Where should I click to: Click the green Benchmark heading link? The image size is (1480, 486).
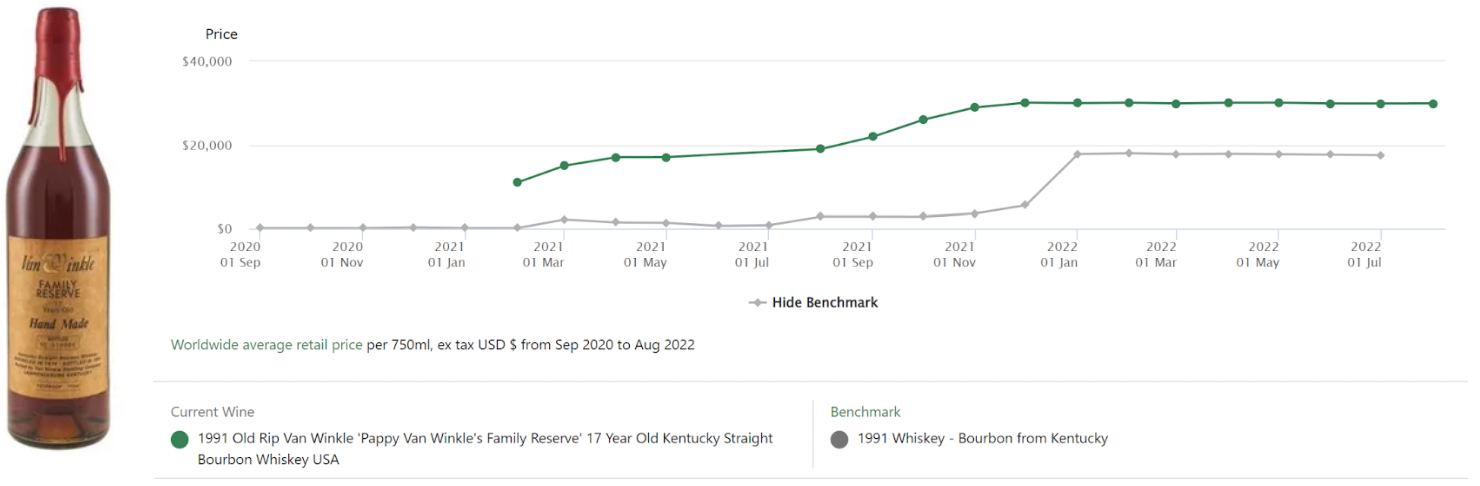tap(865, 412)
